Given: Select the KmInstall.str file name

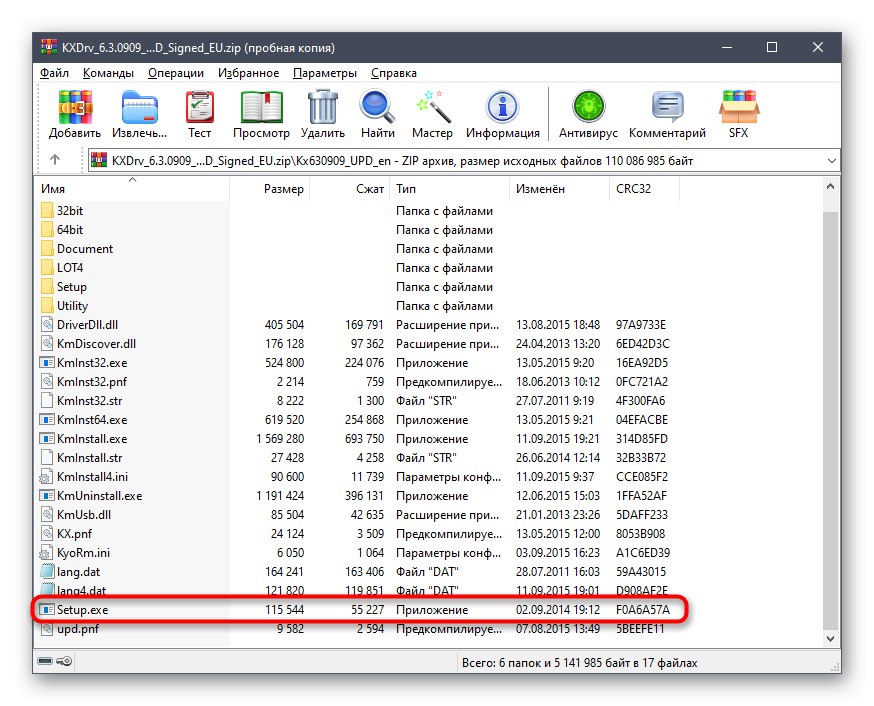Looking at the screenshot, I should [x=89, y=457].
